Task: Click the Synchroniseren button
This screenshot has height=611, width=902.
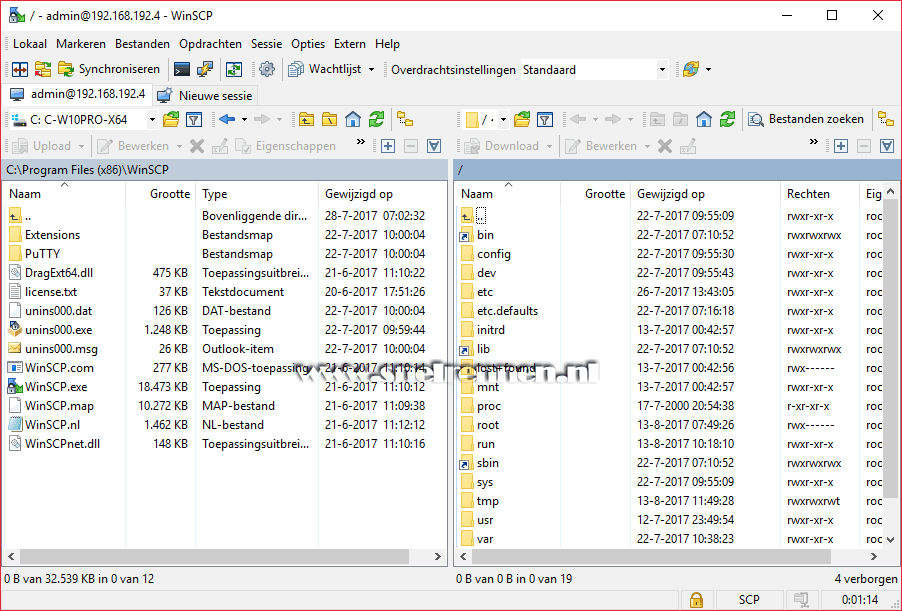Action: [109, 70]
